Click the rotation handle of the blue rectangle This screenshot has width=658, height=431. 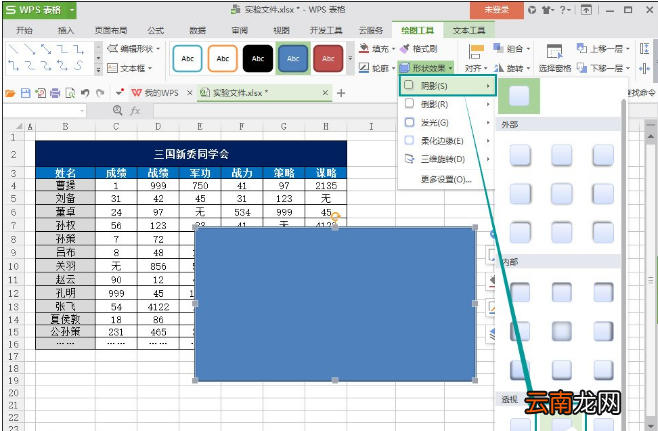335,217
